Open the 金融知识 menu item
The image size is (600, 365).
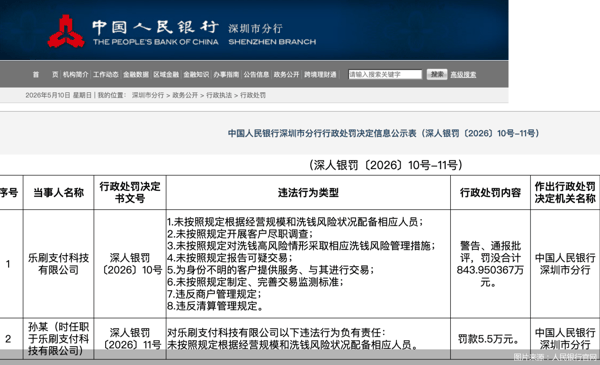[196, 74]
